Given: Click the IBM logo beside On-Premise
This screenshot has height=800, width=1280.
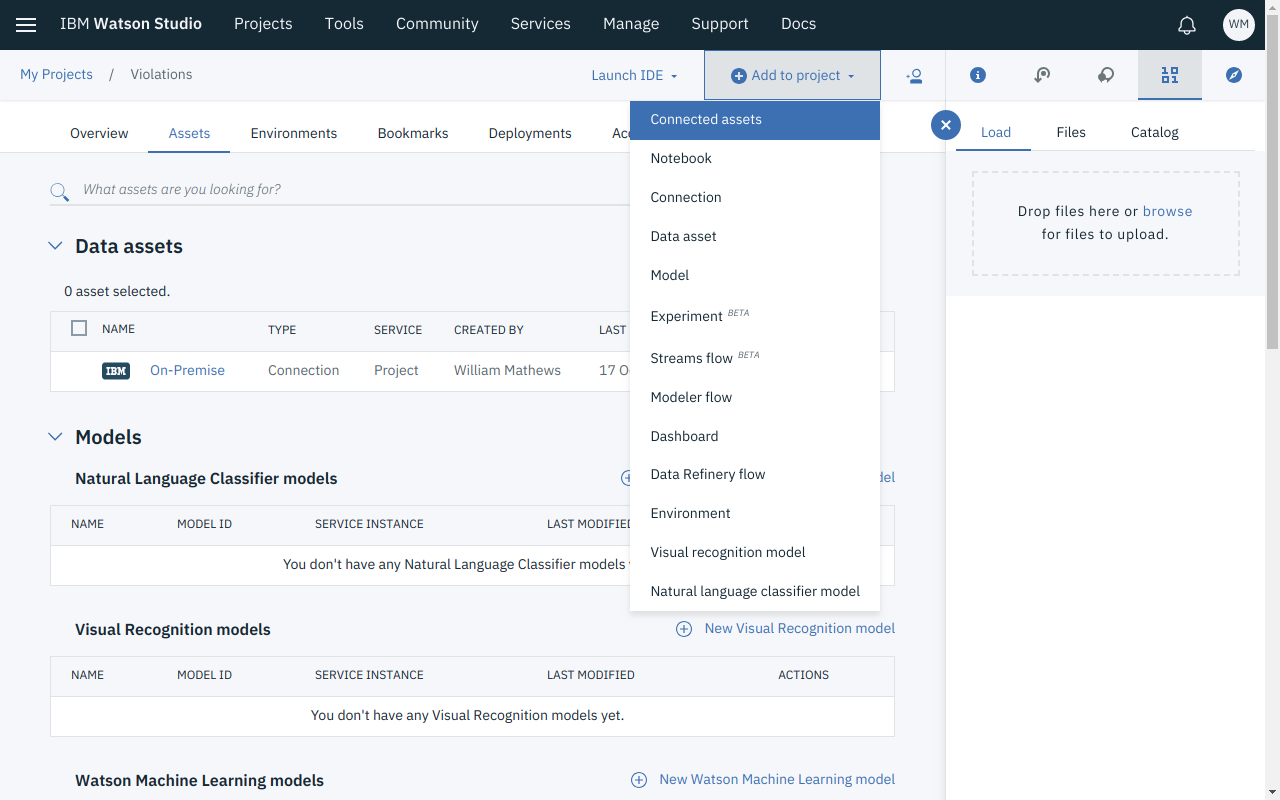Looking at the screenshot, I should (x=116, y=371).
